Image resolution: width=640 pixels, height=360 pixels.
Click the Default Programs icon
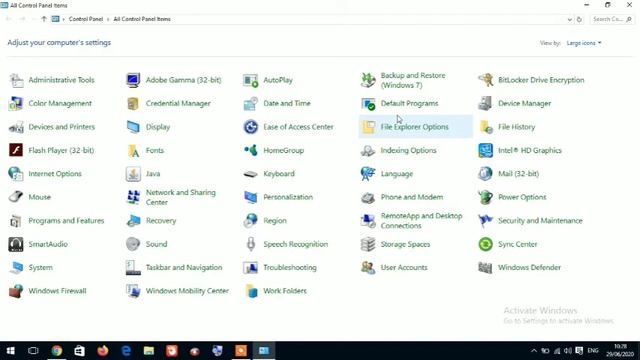368,104
